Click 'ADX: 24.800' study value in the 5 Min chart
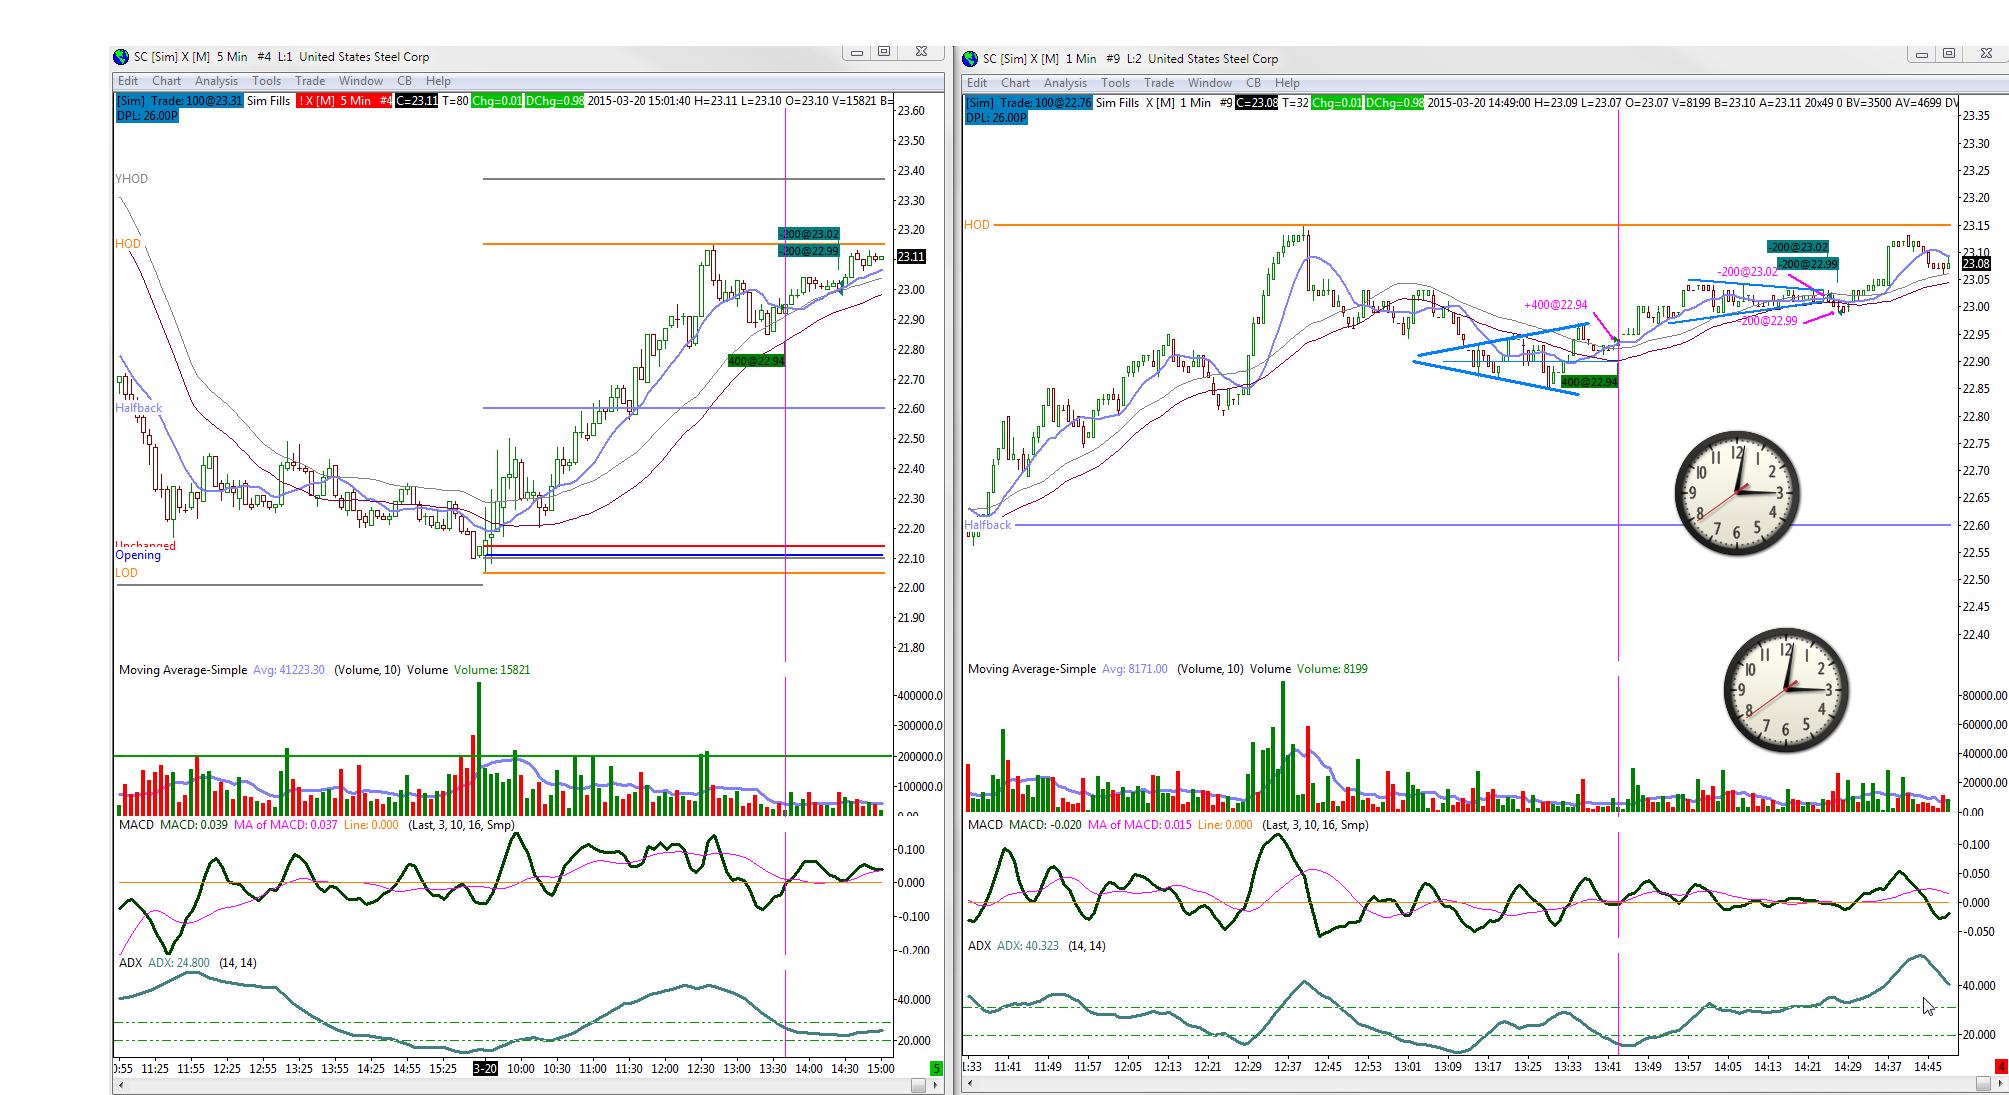The image size is (2009, 1095). (179, 963)
